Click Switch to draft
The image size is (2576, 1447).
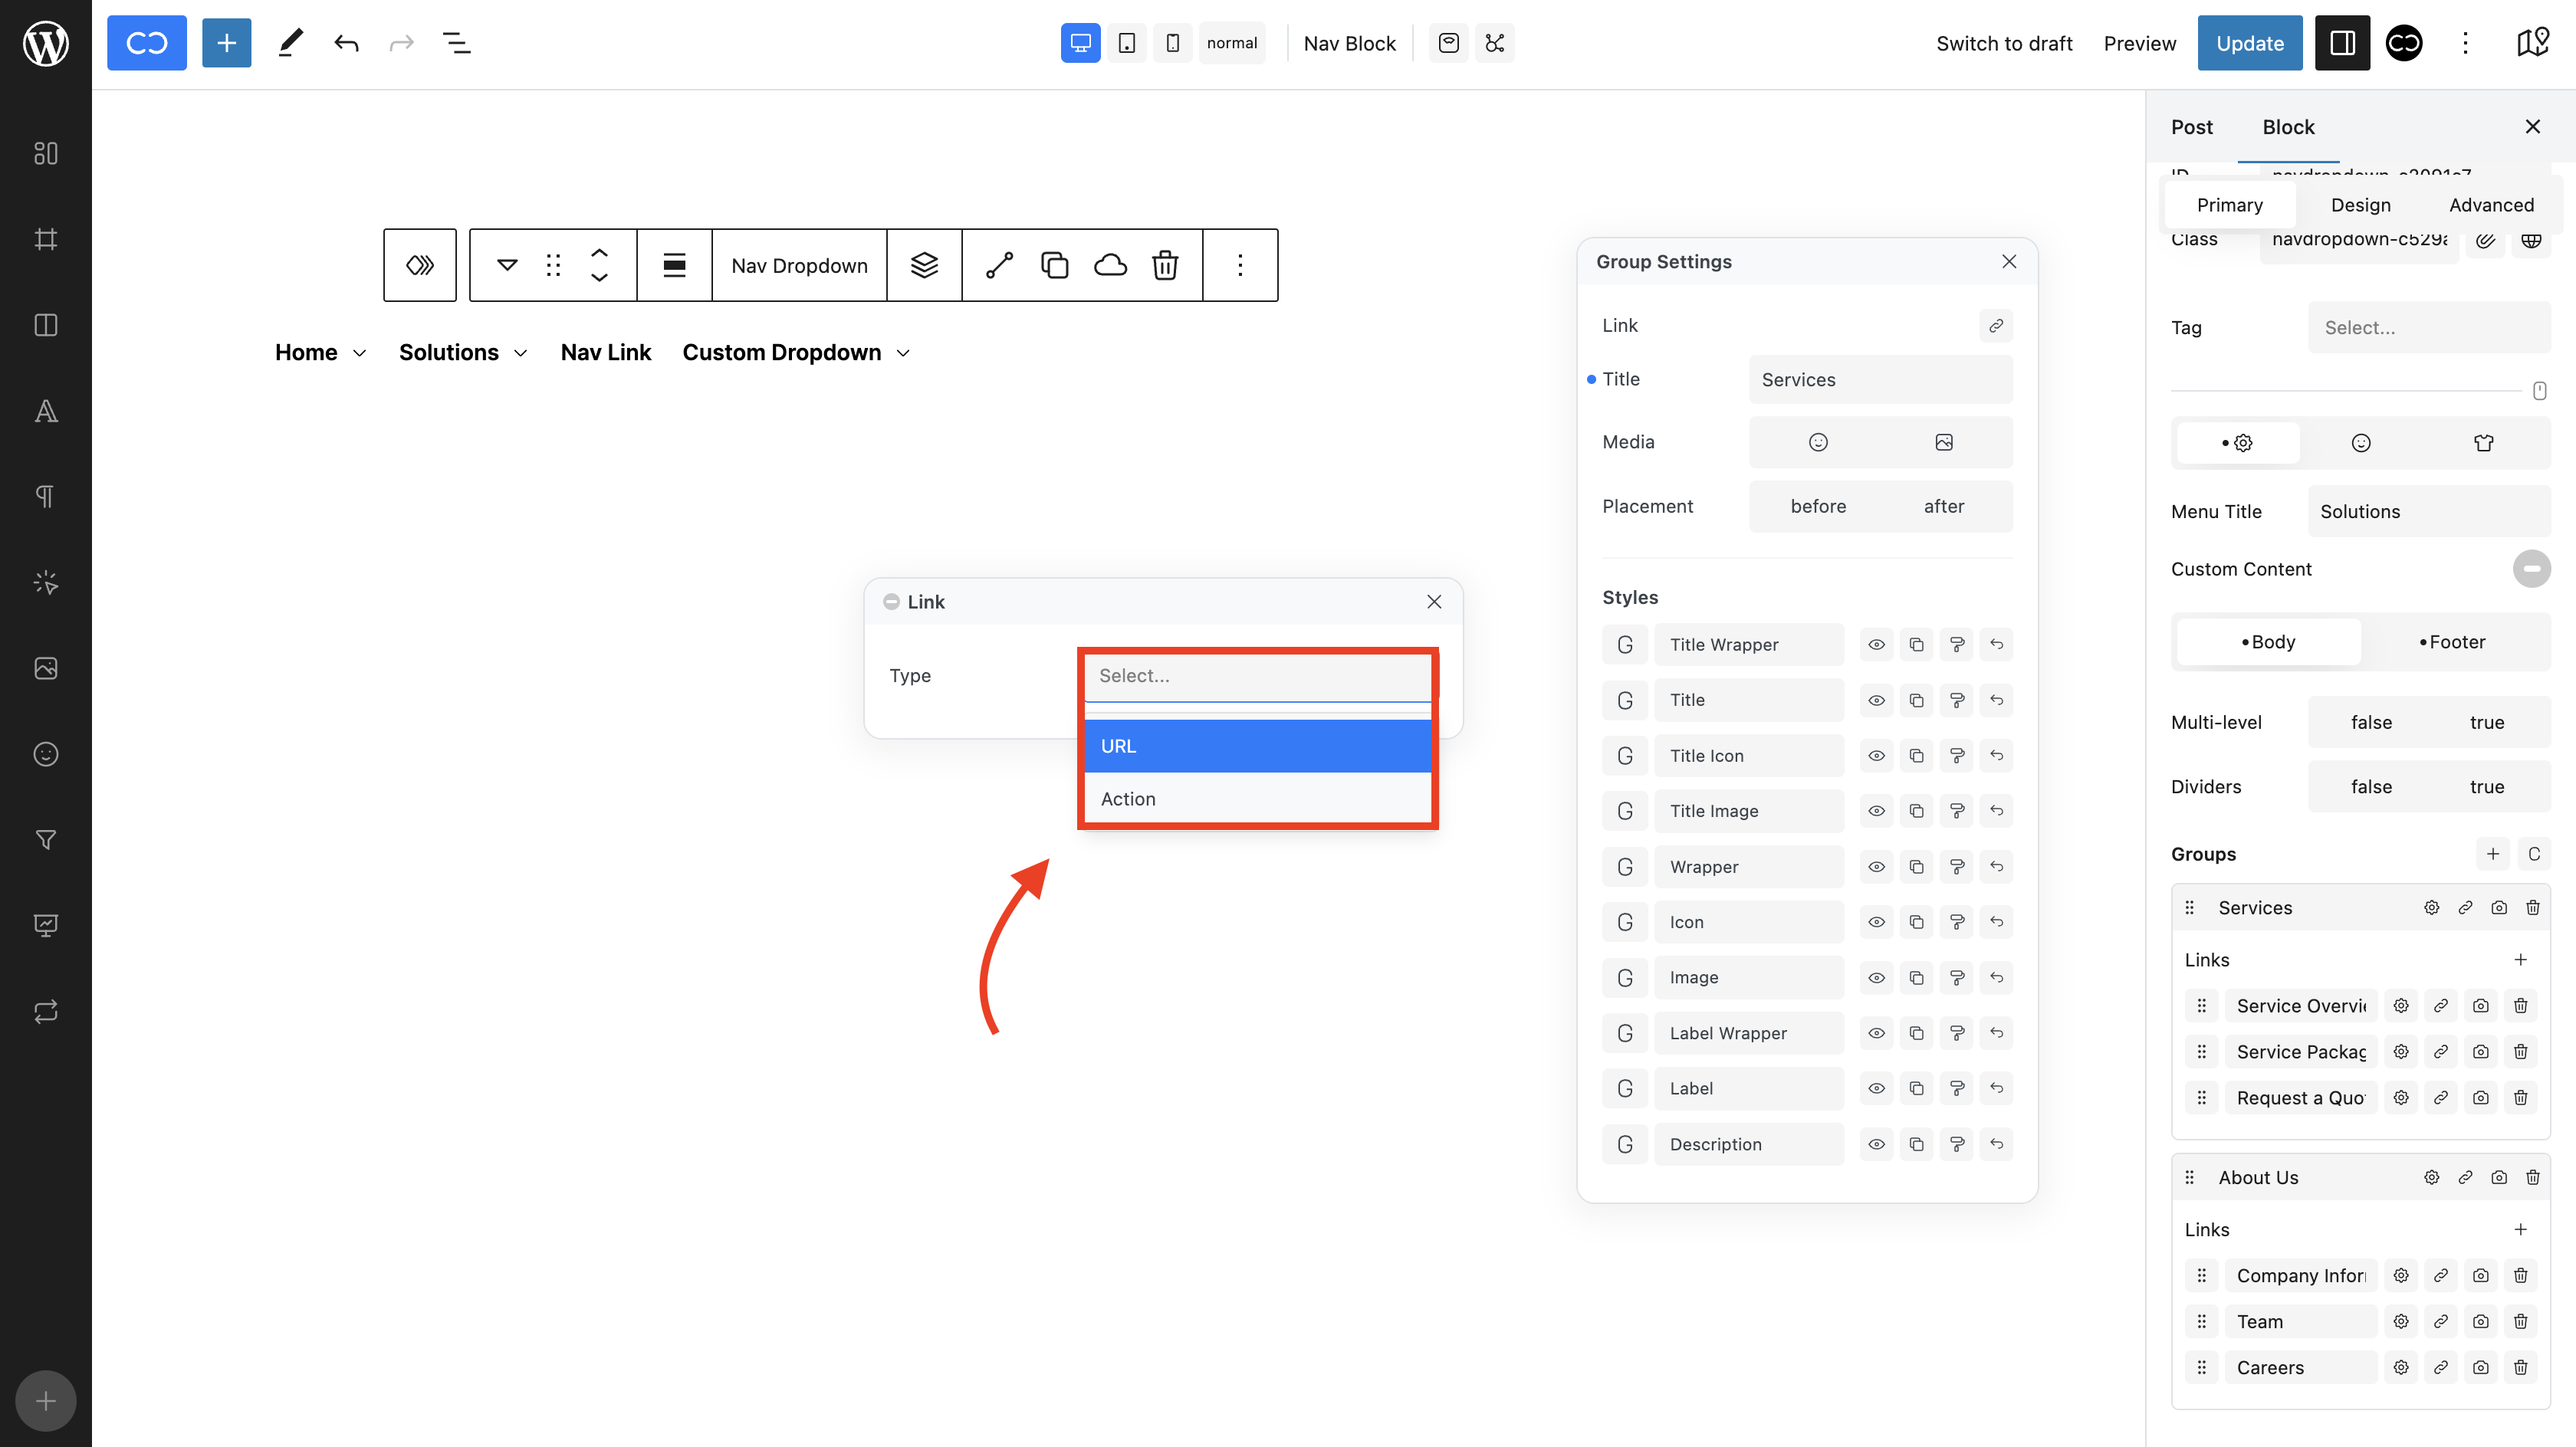coord(2004,43)
